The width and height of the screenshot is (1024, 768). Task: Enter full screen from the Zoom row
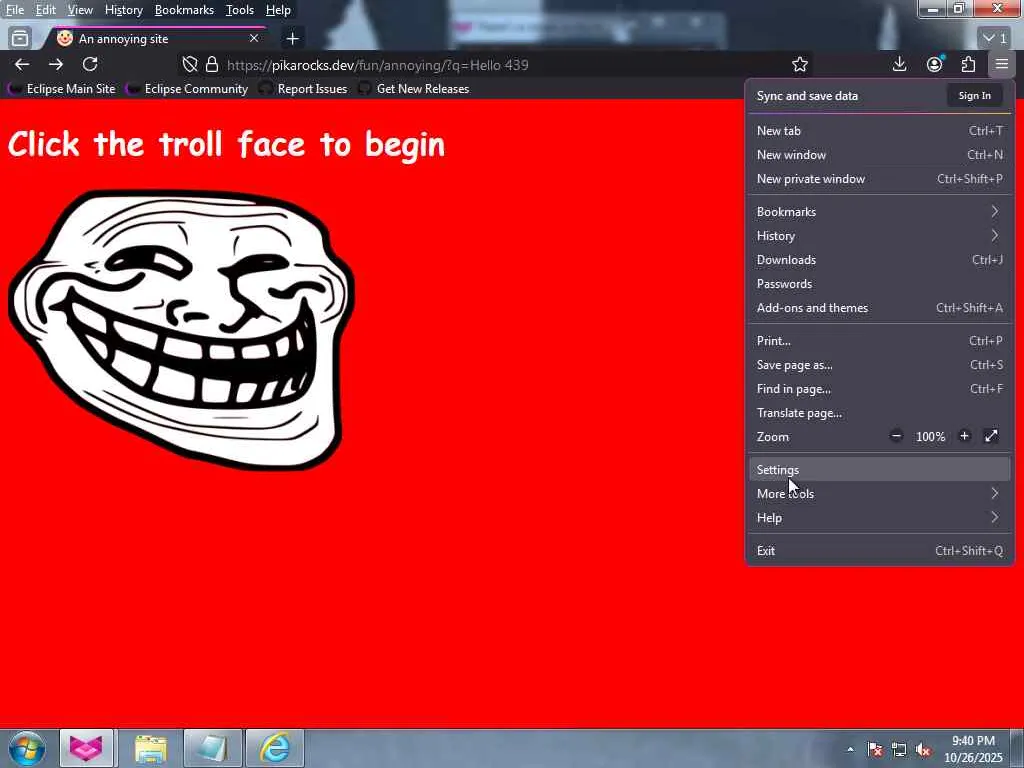point(991,436)
